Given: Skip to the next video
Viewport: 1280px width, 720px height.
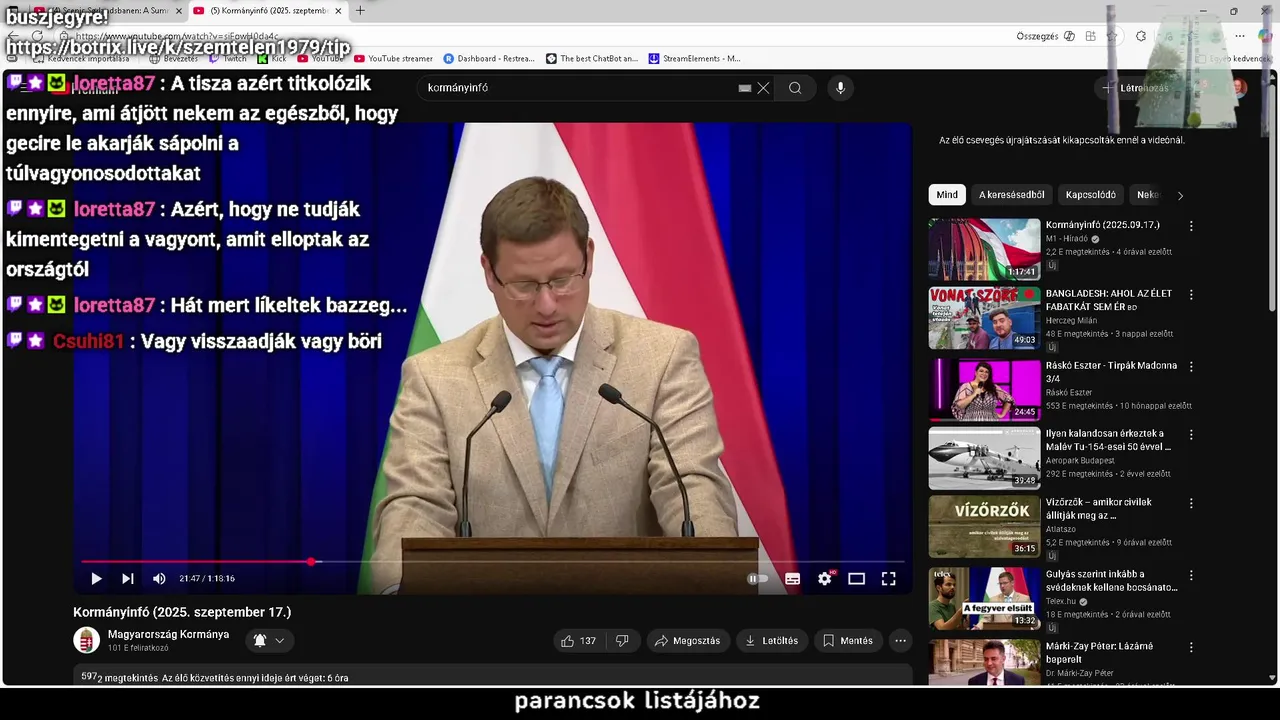Looking at the screenshot, I should (x=128, y=578).
